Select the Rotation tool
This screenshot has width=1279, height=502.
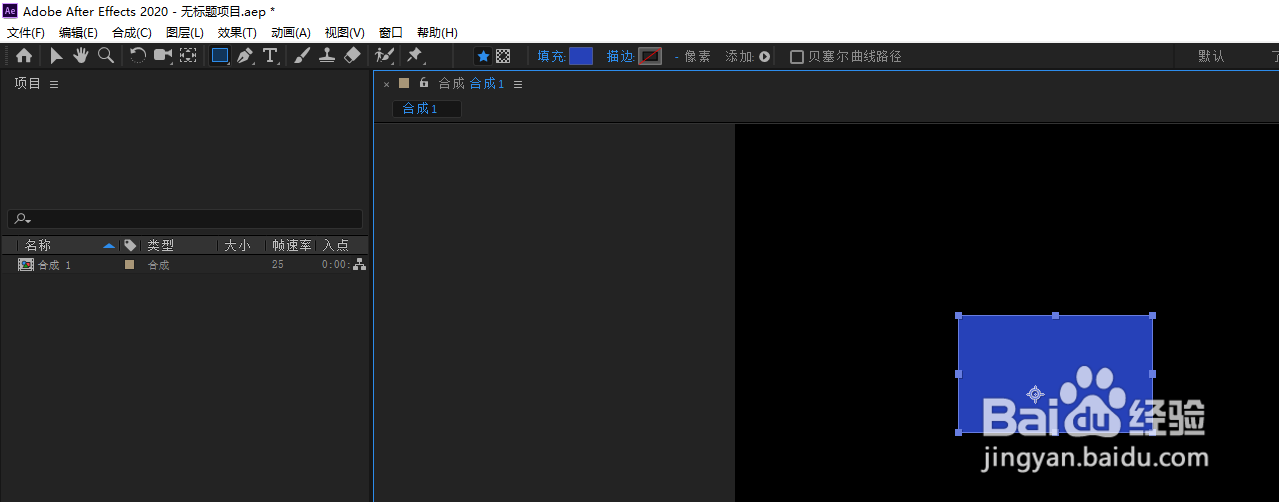[x=138, y=56]
